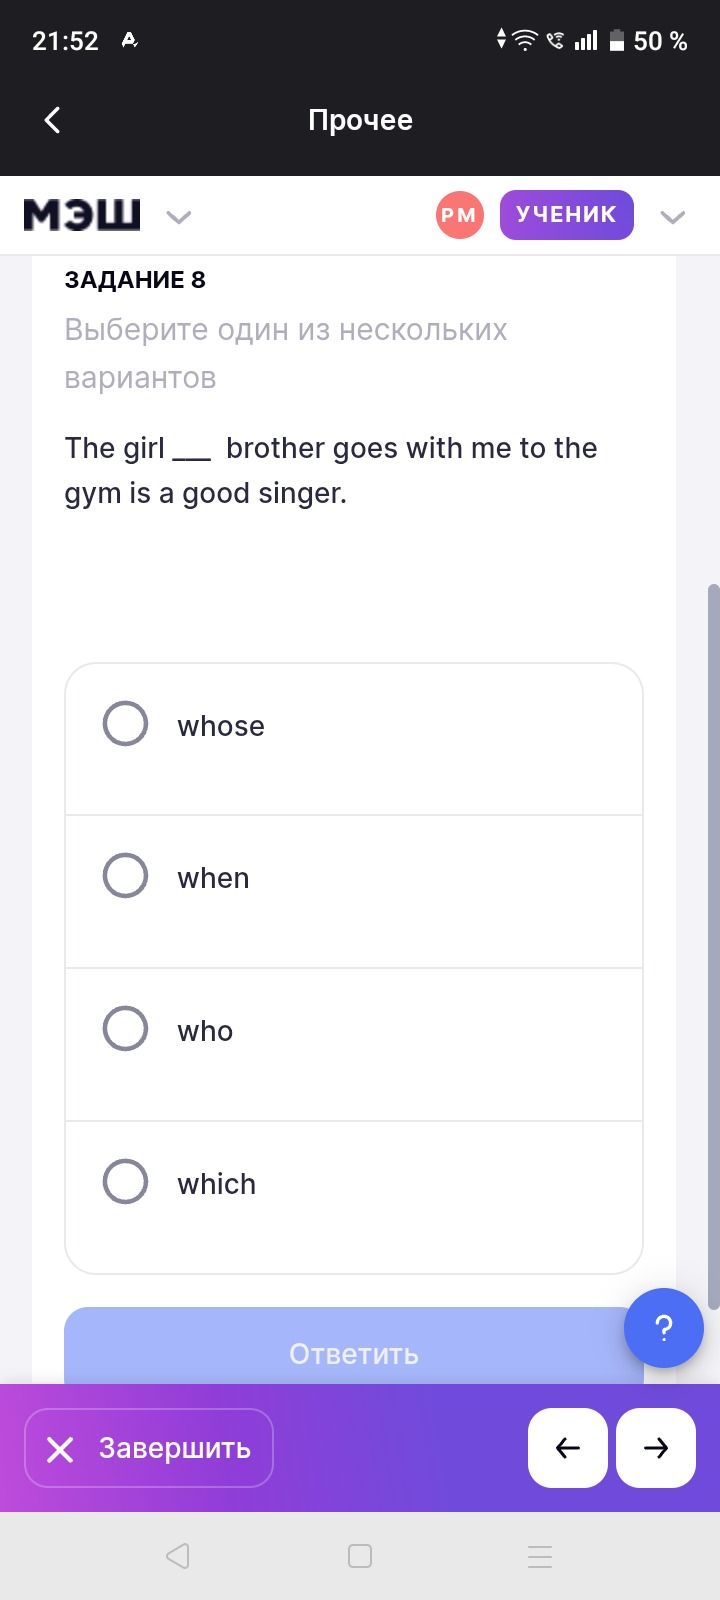Choose the 'who' radio button
Viewport: 720px width, 1600px height.
[x=125, y=1028]
